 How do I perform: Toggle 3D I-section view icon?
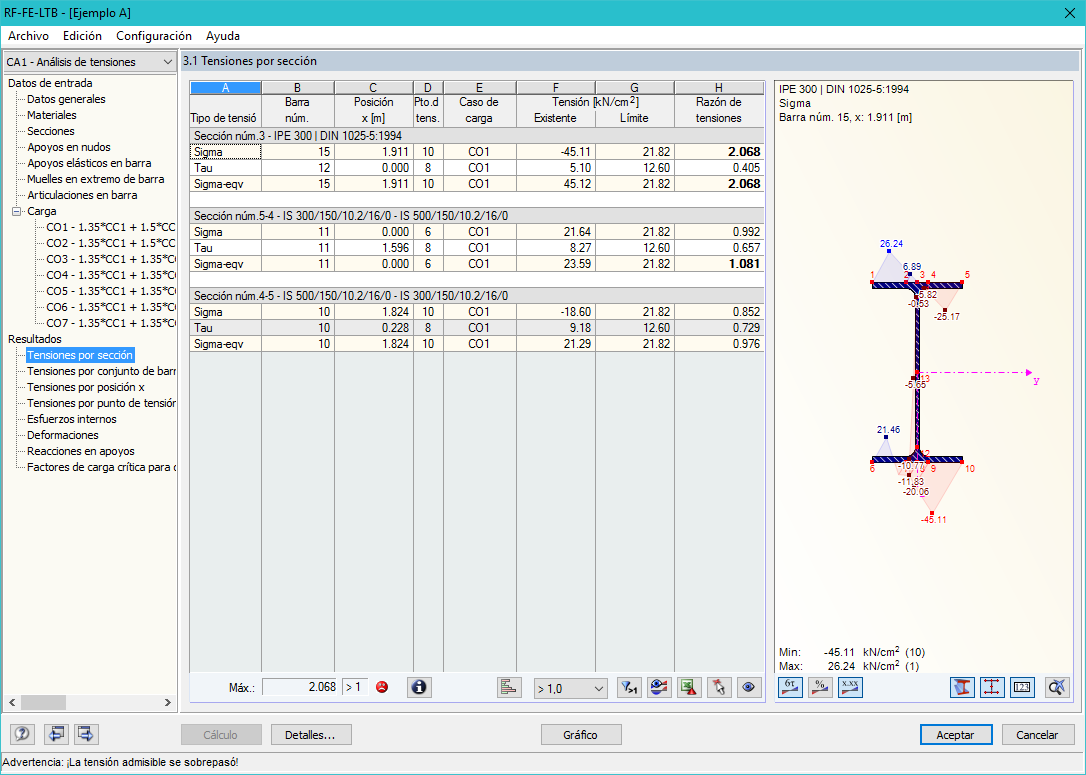coord(962,687)
